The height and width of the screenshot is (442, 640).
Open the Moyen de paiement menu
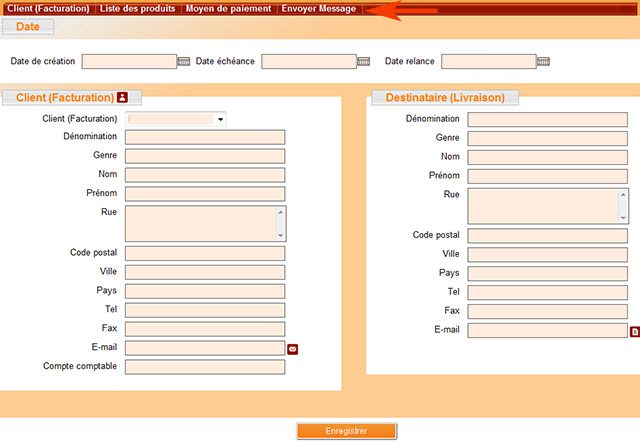click(x=229, y=9)
